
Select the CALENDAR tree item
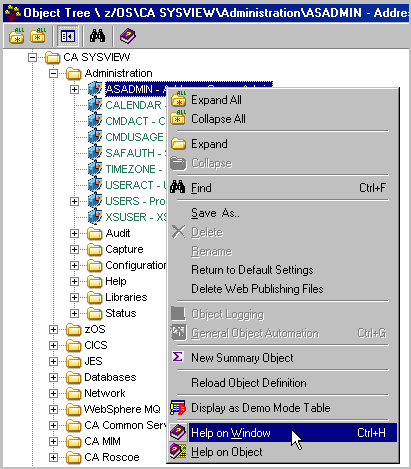click(136, 105)
